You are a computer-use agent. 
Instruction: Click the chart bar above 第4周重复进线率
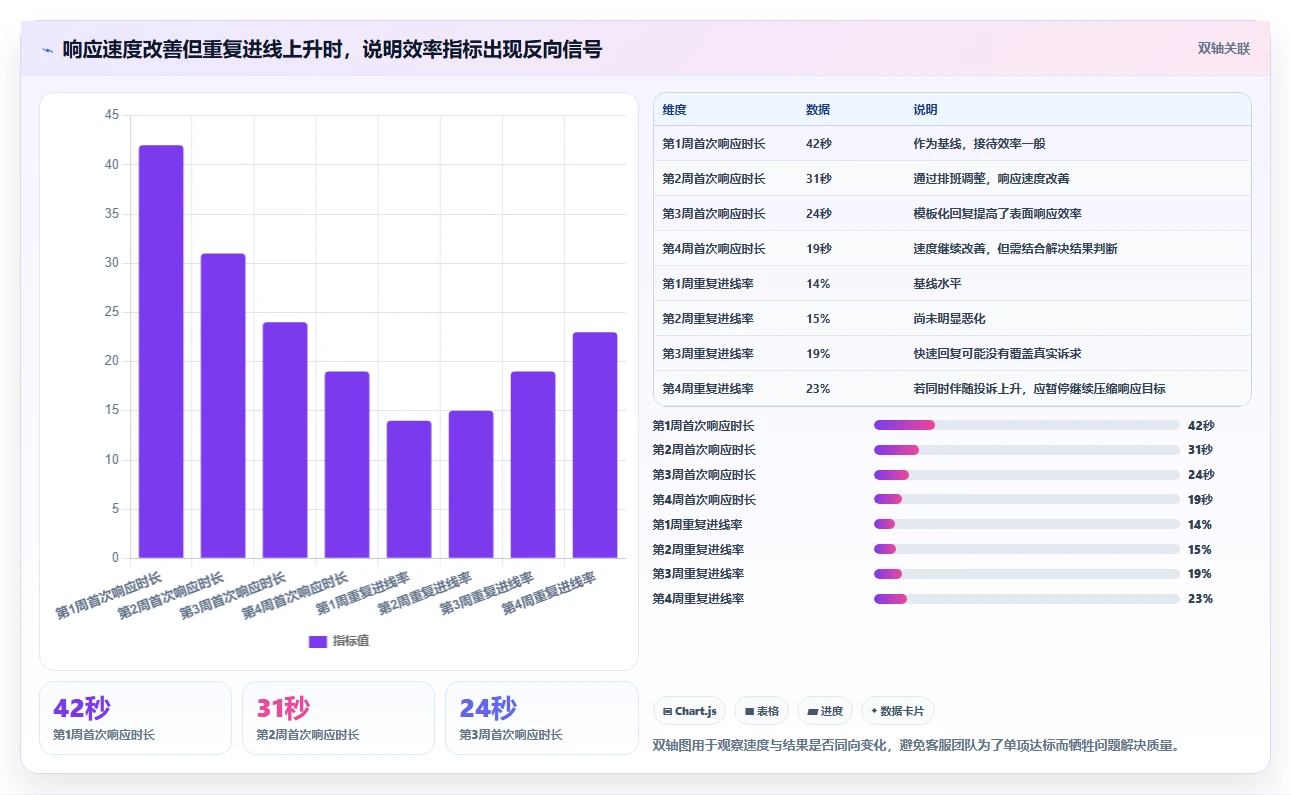[595, 445]
